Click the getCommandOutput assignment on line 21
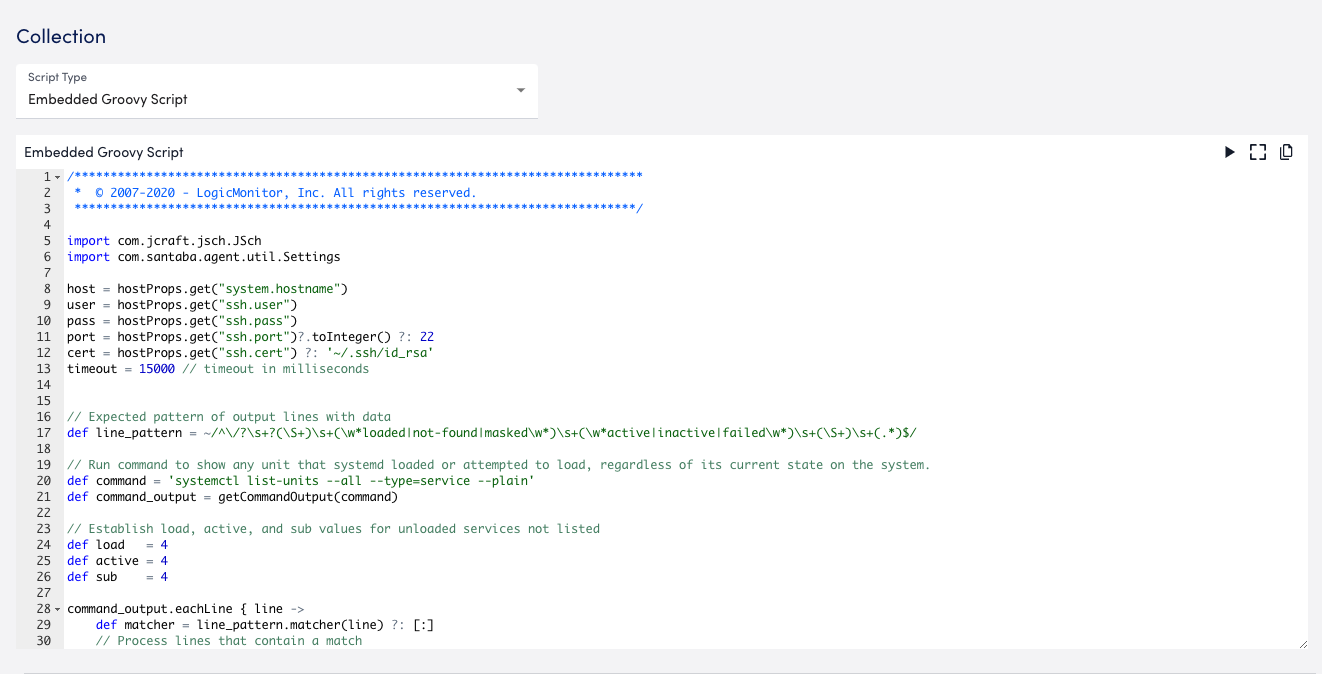This screenshot has height=674, width=1322. 230,496
